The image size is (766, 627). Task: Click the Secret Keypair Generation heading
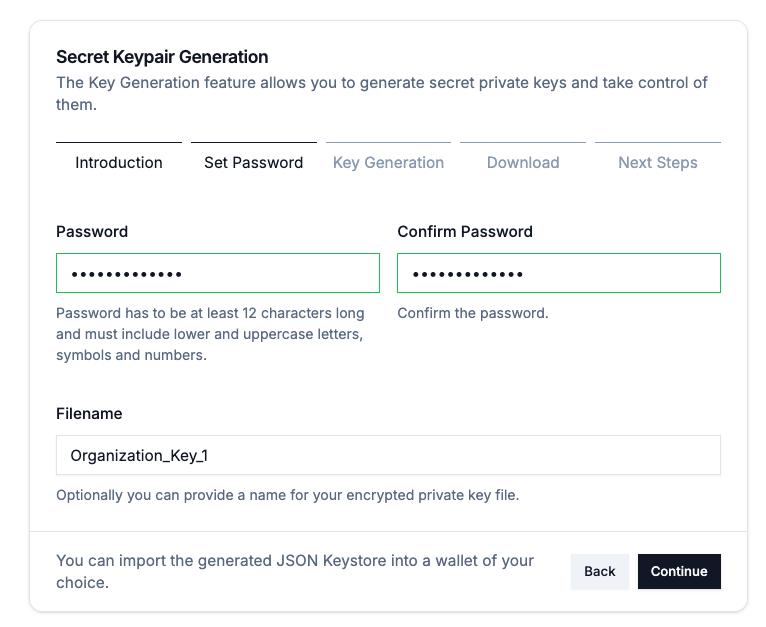coord(162,57)
